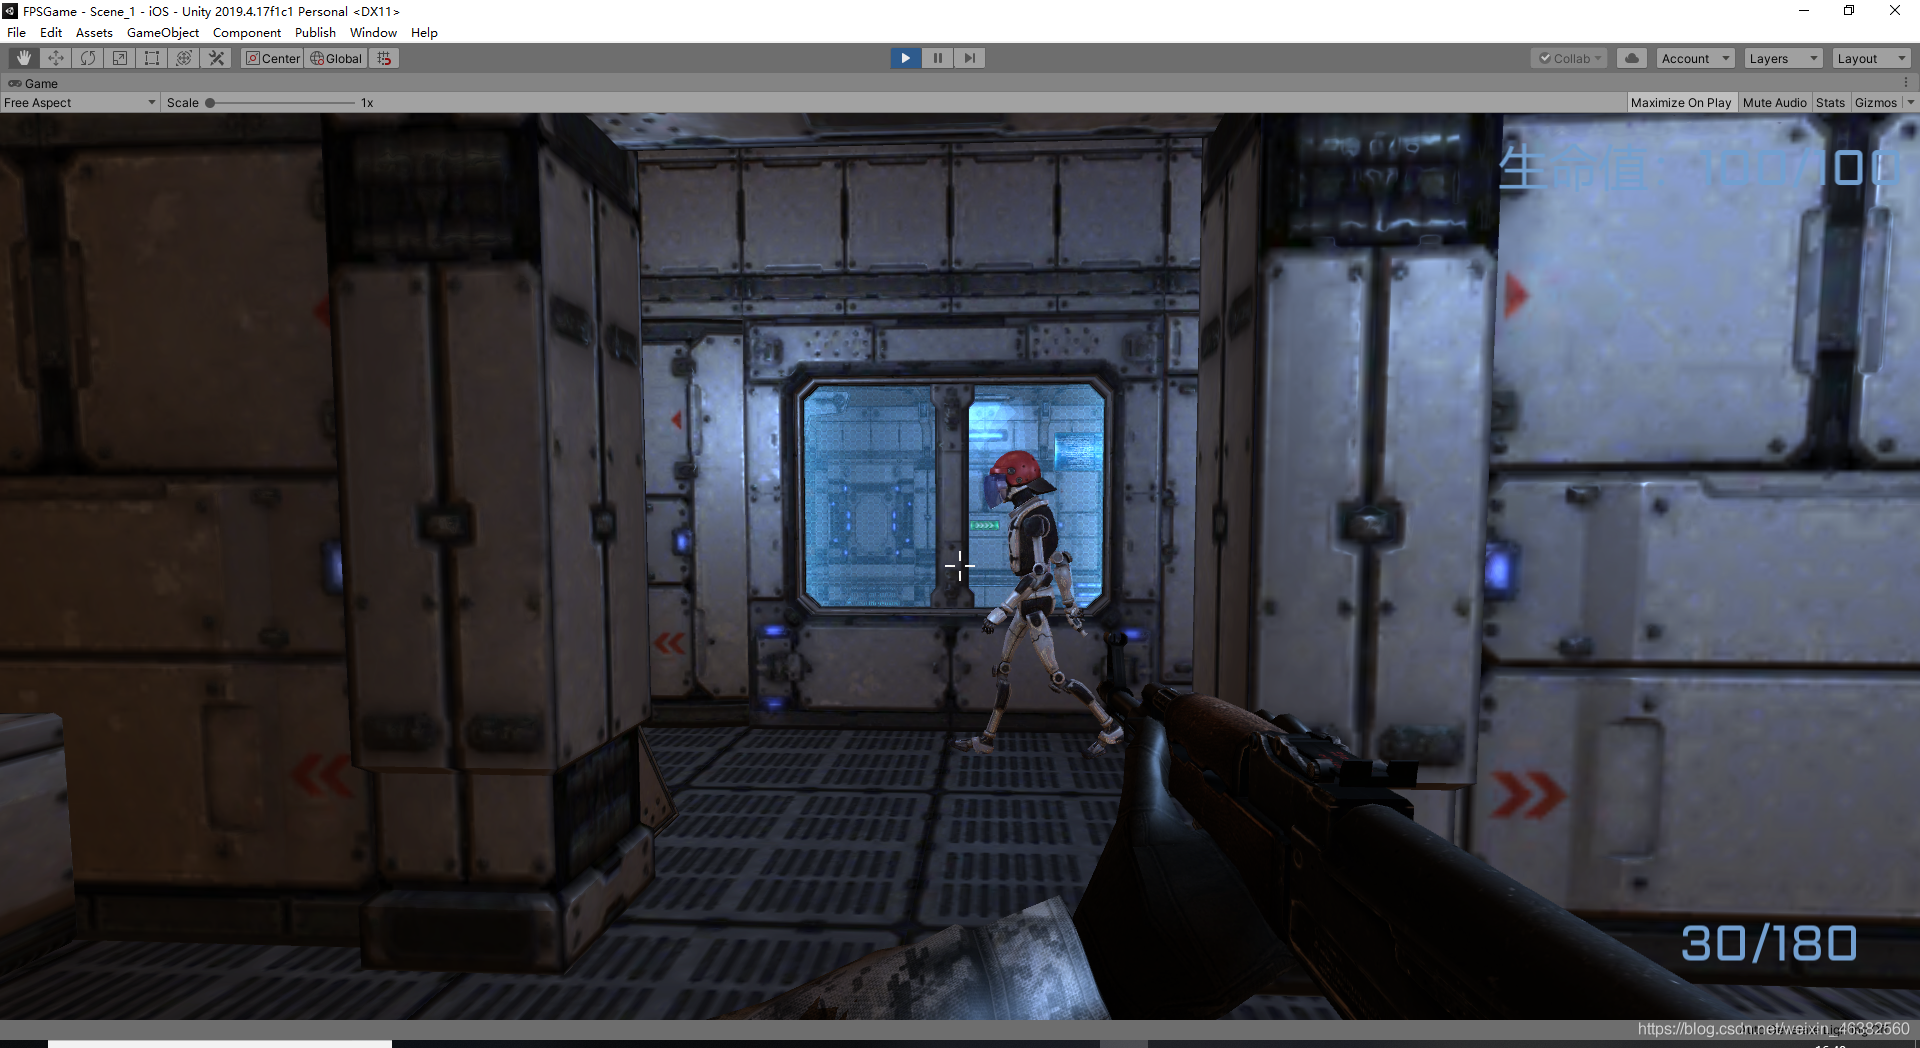1920x1048 pixels.
Task: Open the File menu
Action: [x=17, y=33]
